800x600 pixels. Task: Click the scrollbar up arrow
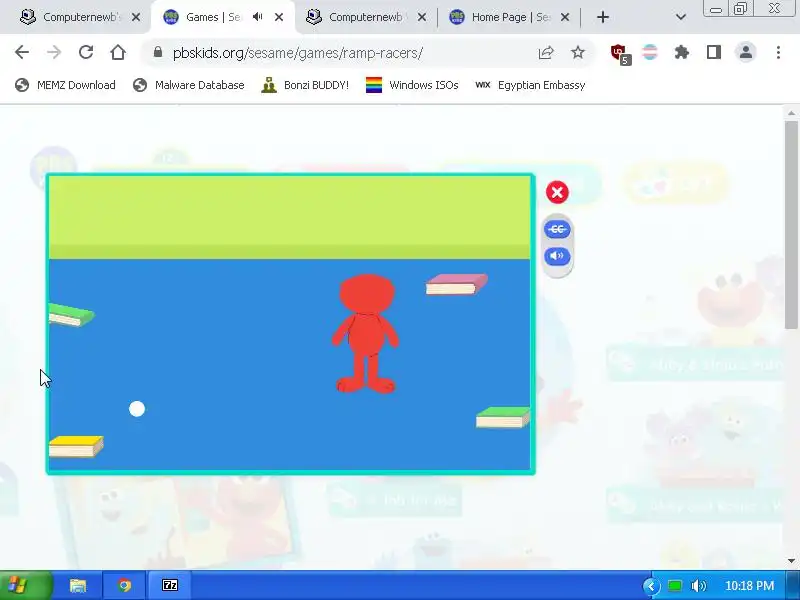tap(791, 113)
